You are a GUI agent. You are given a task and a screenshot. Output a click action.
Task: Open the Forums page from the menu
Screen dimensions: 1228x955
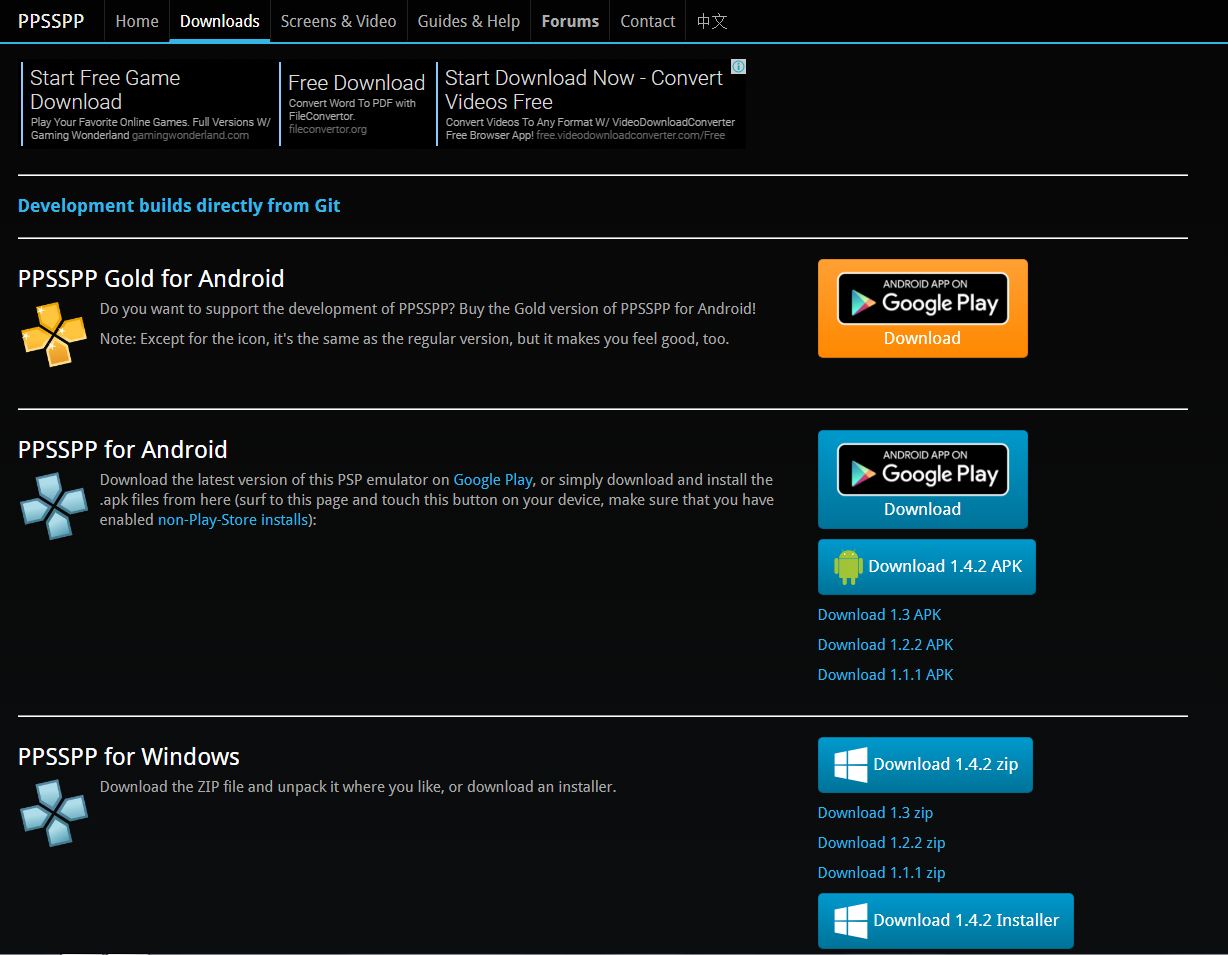coord(569,20)
